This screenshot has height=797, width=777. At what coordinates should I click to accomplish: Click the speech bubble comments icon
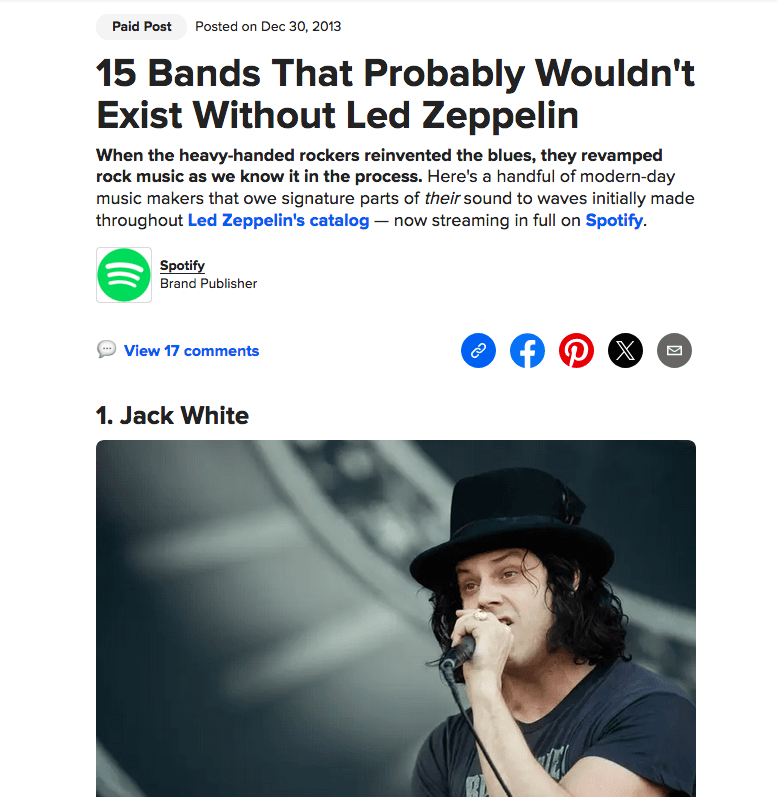pos(106,349)
